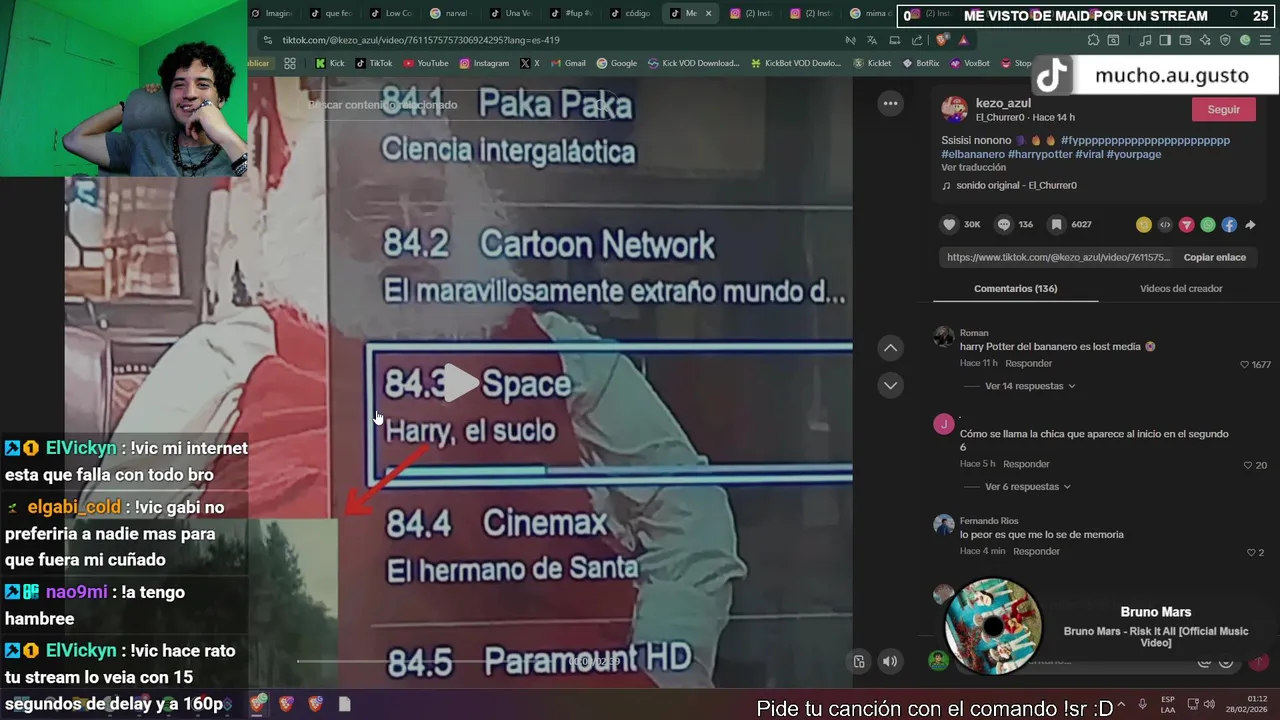Open the Gmail bookmark
The height and width of the screenshot is (720, 1280).
pyautogui.click(x=568, y=63)
